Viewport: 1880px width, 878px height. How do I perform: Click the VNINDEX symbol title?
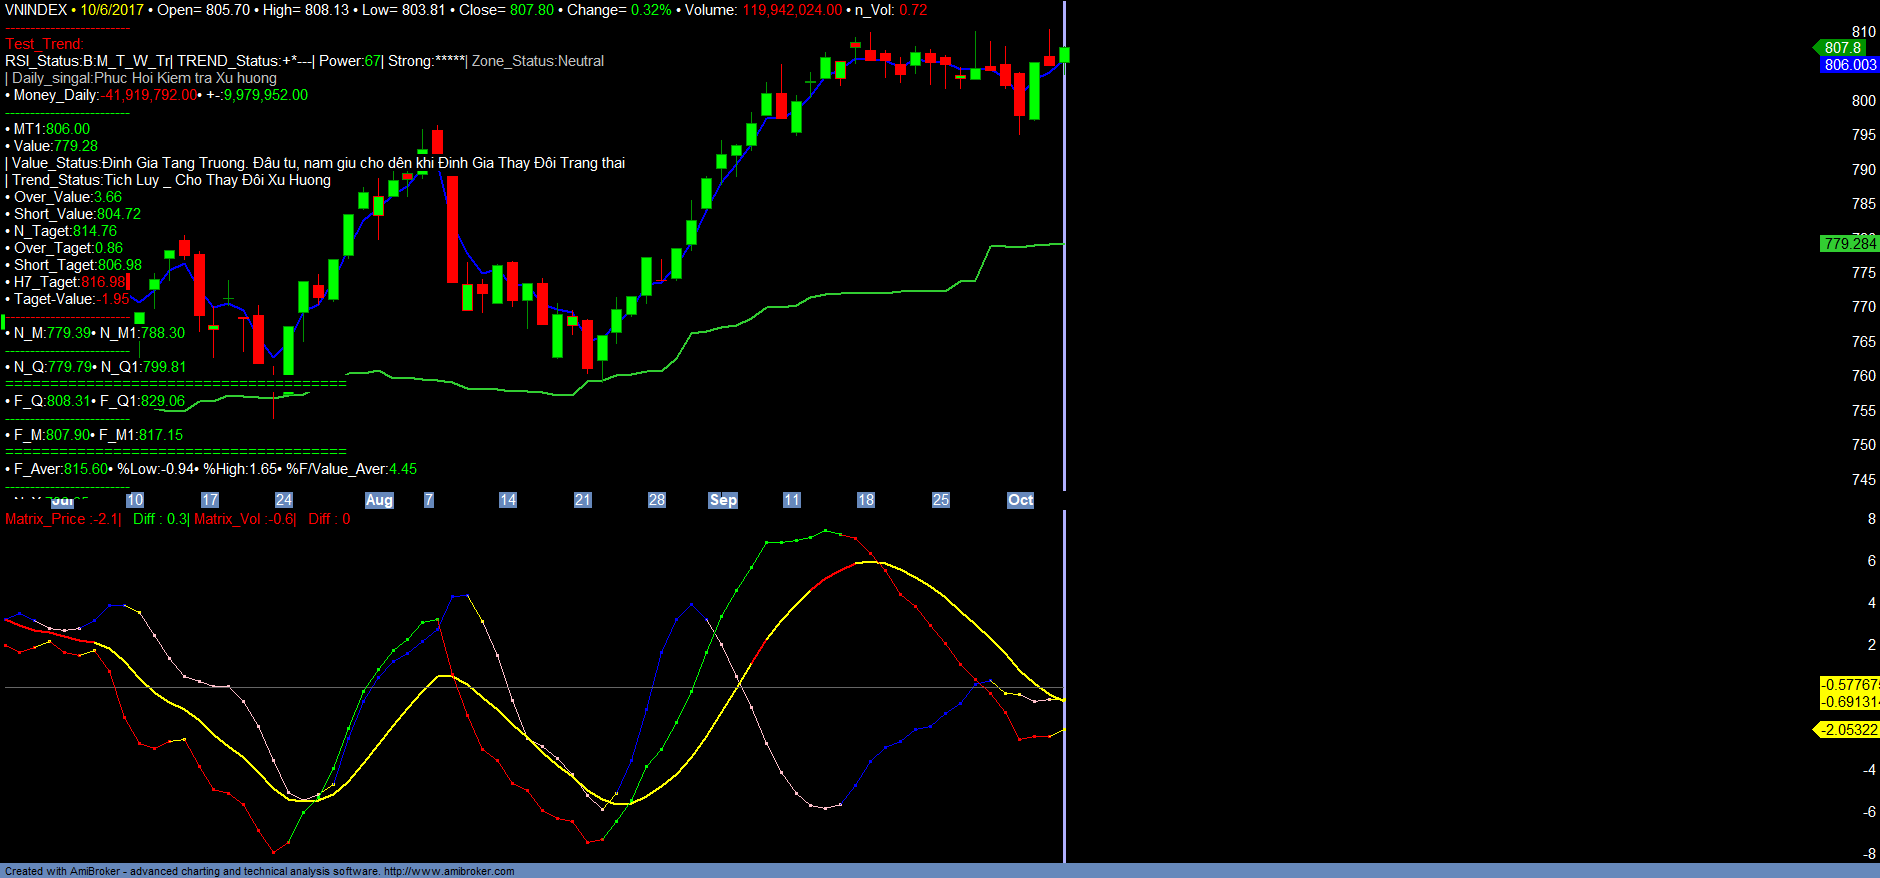(36, 10)
